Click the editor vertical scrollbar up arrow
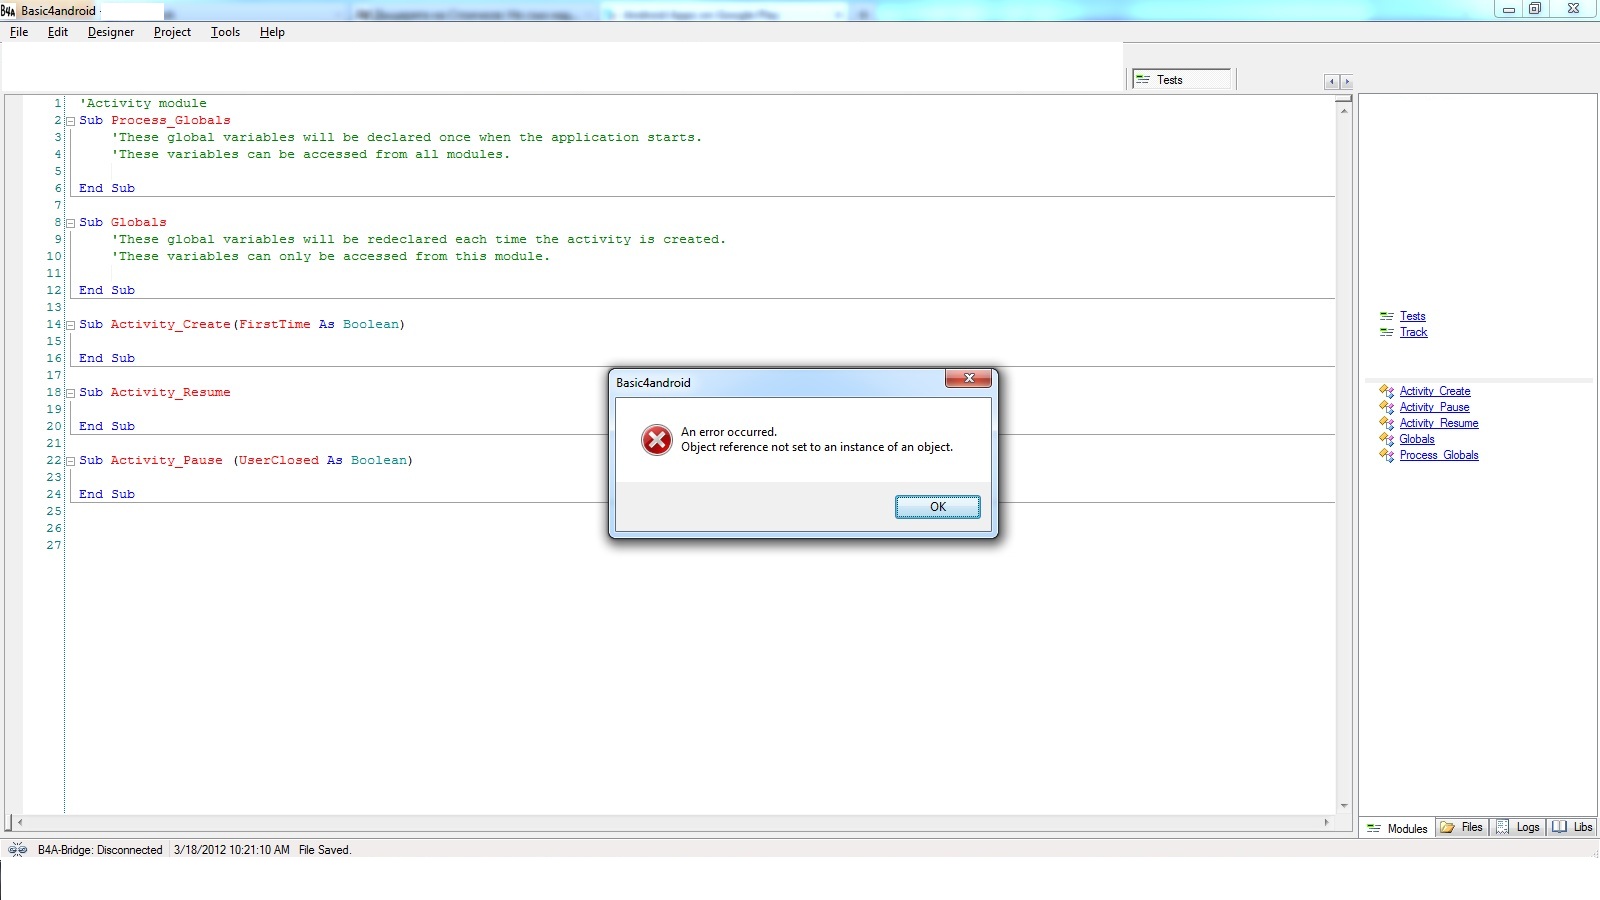 (x=1344, y=110)
